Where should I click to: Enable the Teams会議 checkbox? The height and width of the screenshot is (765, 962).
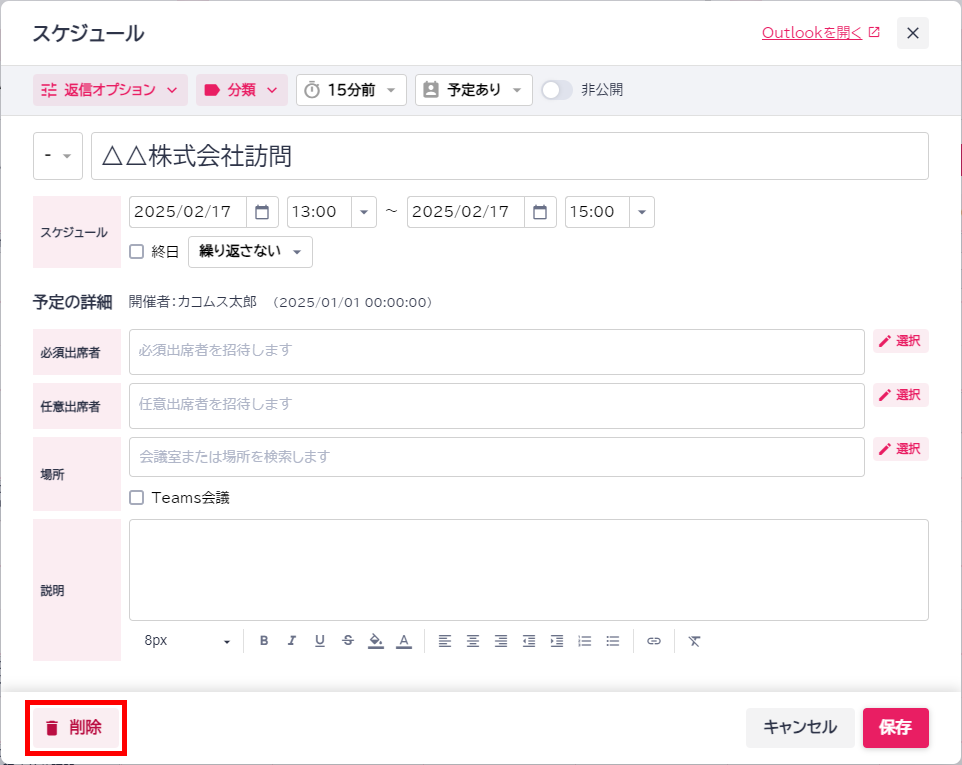coord(136,498)
